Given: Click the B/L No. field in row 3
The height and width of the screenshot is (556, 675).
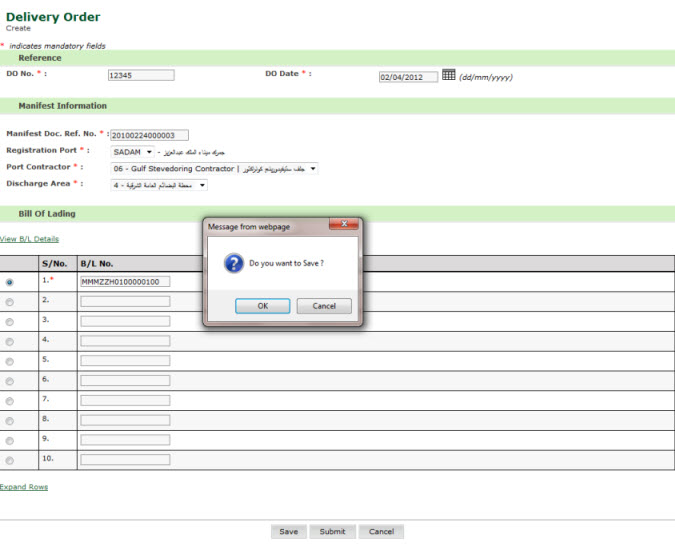Looking at the screenshot, I should click(125, 321).
